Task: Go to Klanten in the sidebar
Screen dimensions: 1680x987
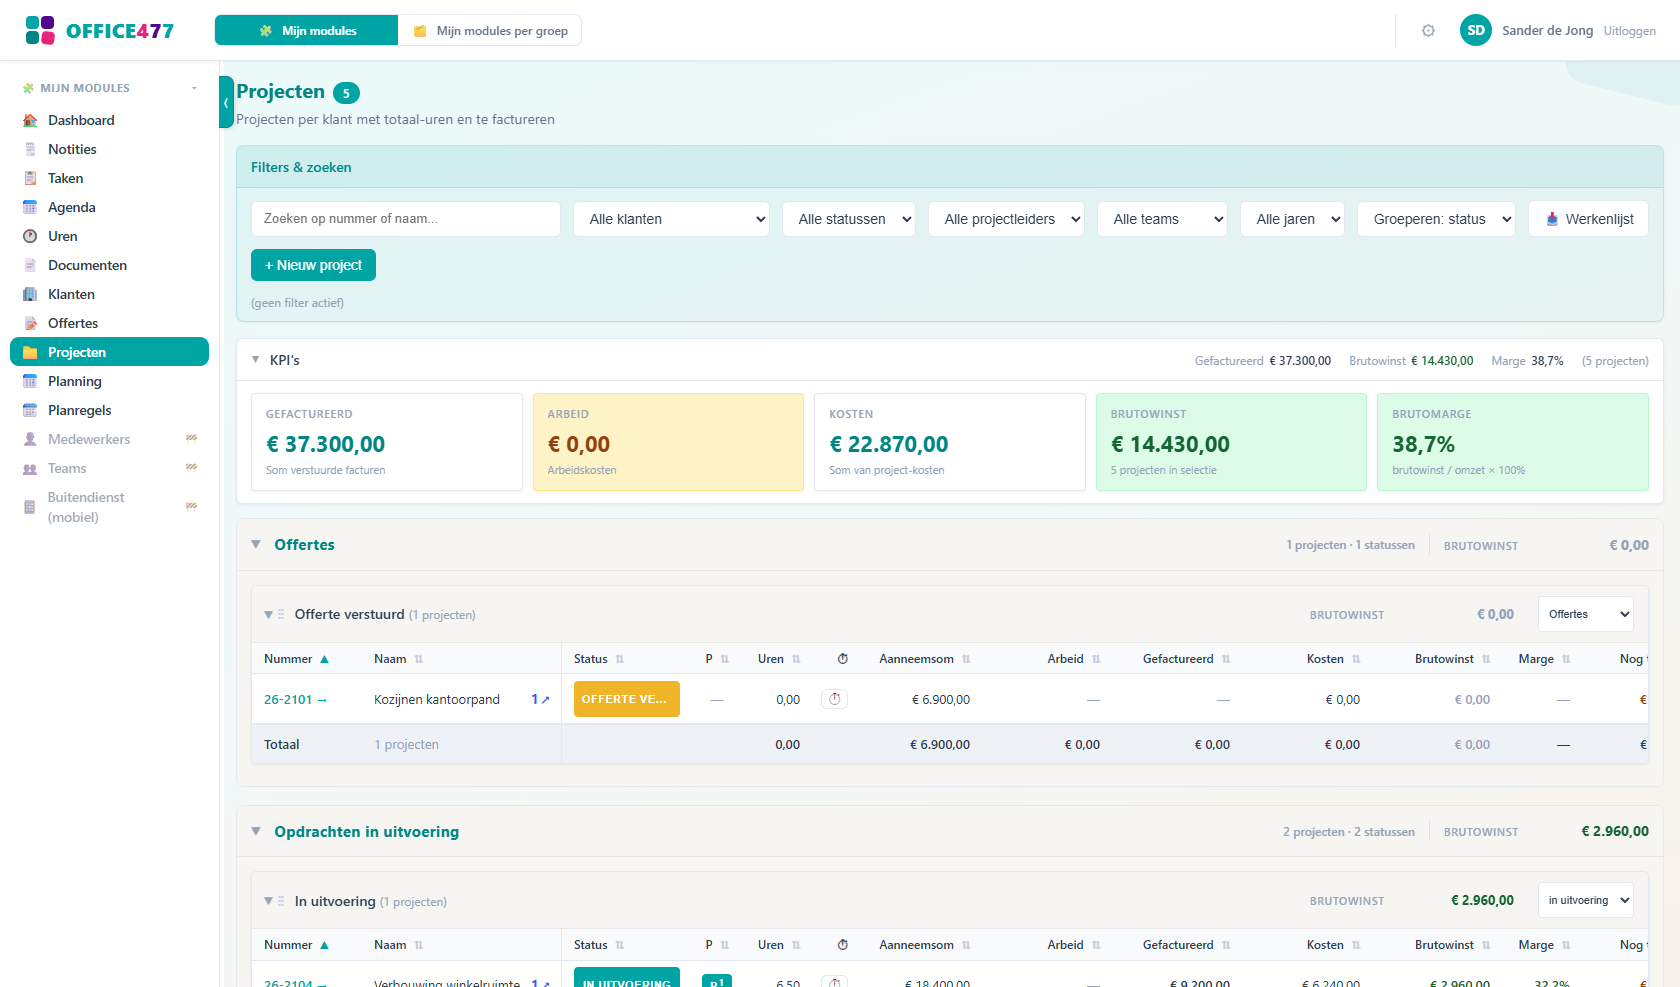Action: pos(110,294)
